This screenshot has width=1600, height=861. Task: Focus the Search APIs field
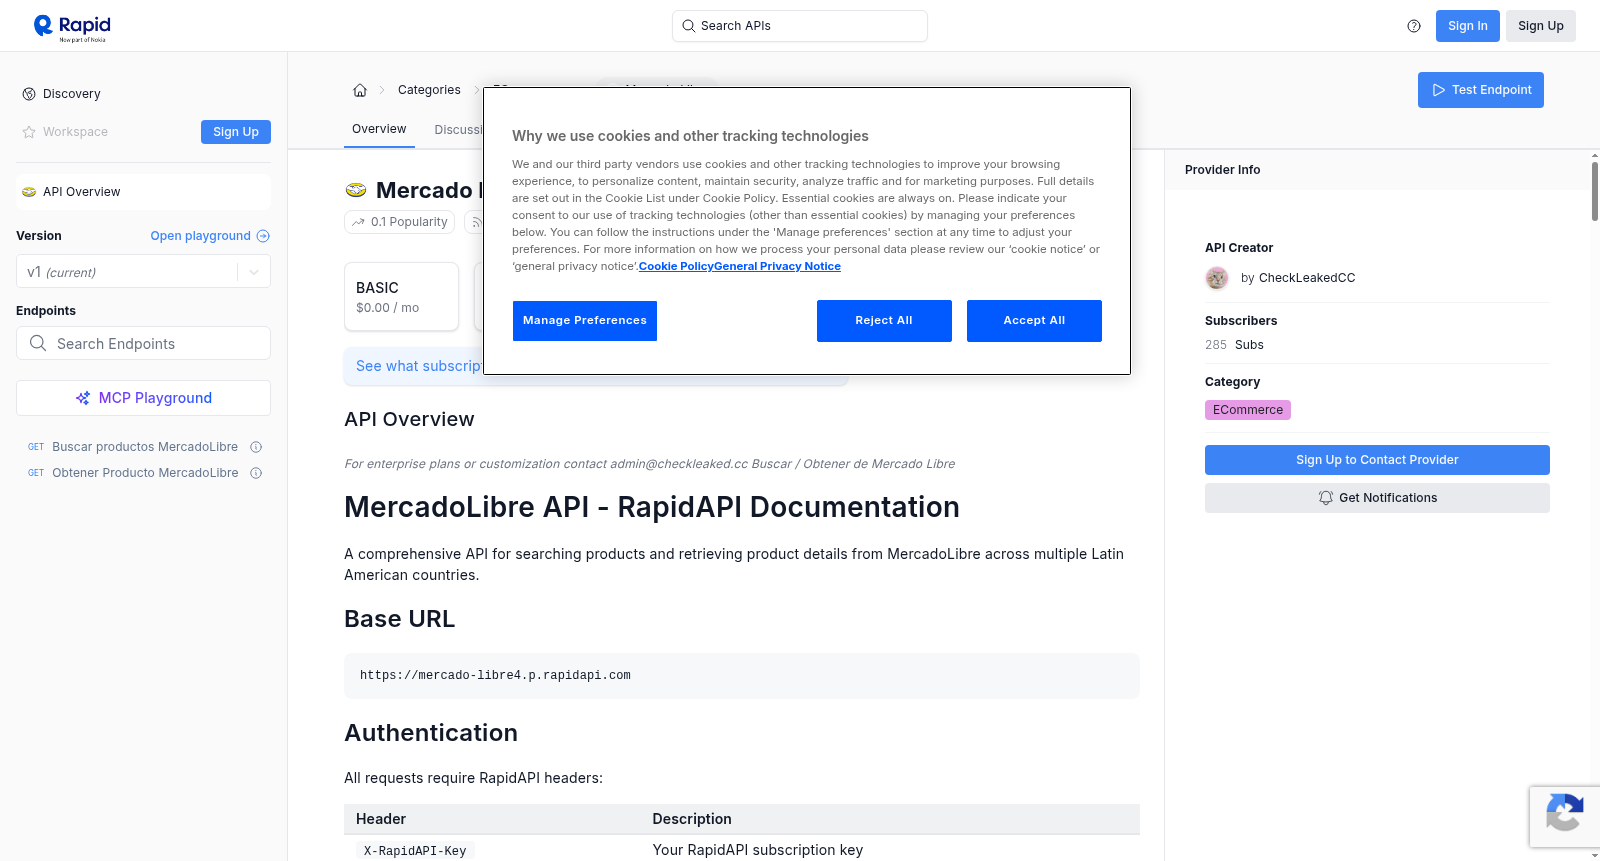point(800,26)
